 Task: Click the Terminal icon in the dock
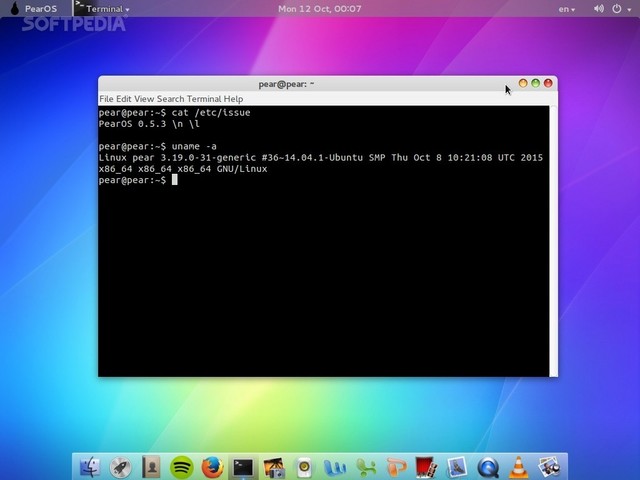pyautogui.click(x=242, y=466)
